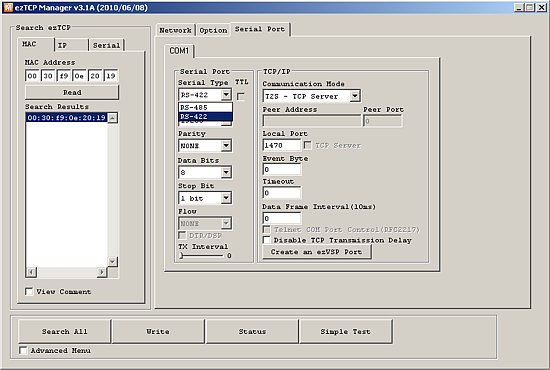Switch to the Network tab
Viewport: 550px width, 370px height.
tap(175, 30)
